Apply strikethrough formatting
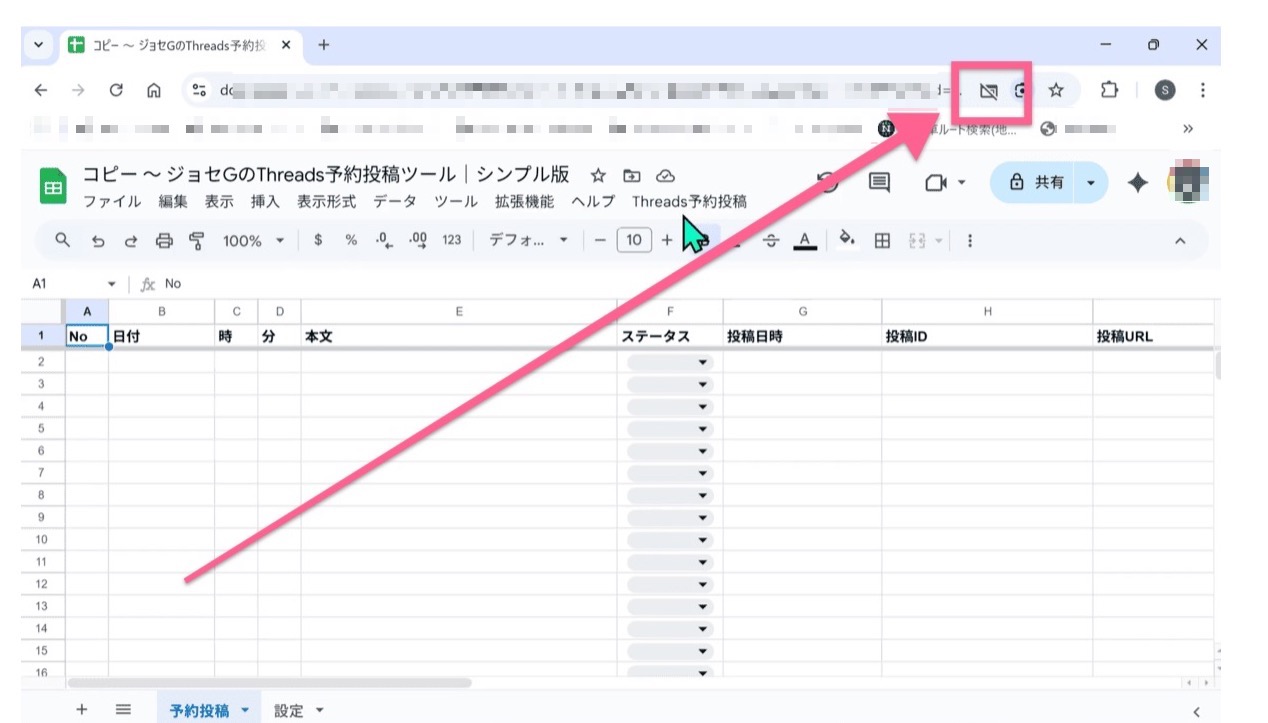The width and height of the screenshot is (1268, 723). 771,240
